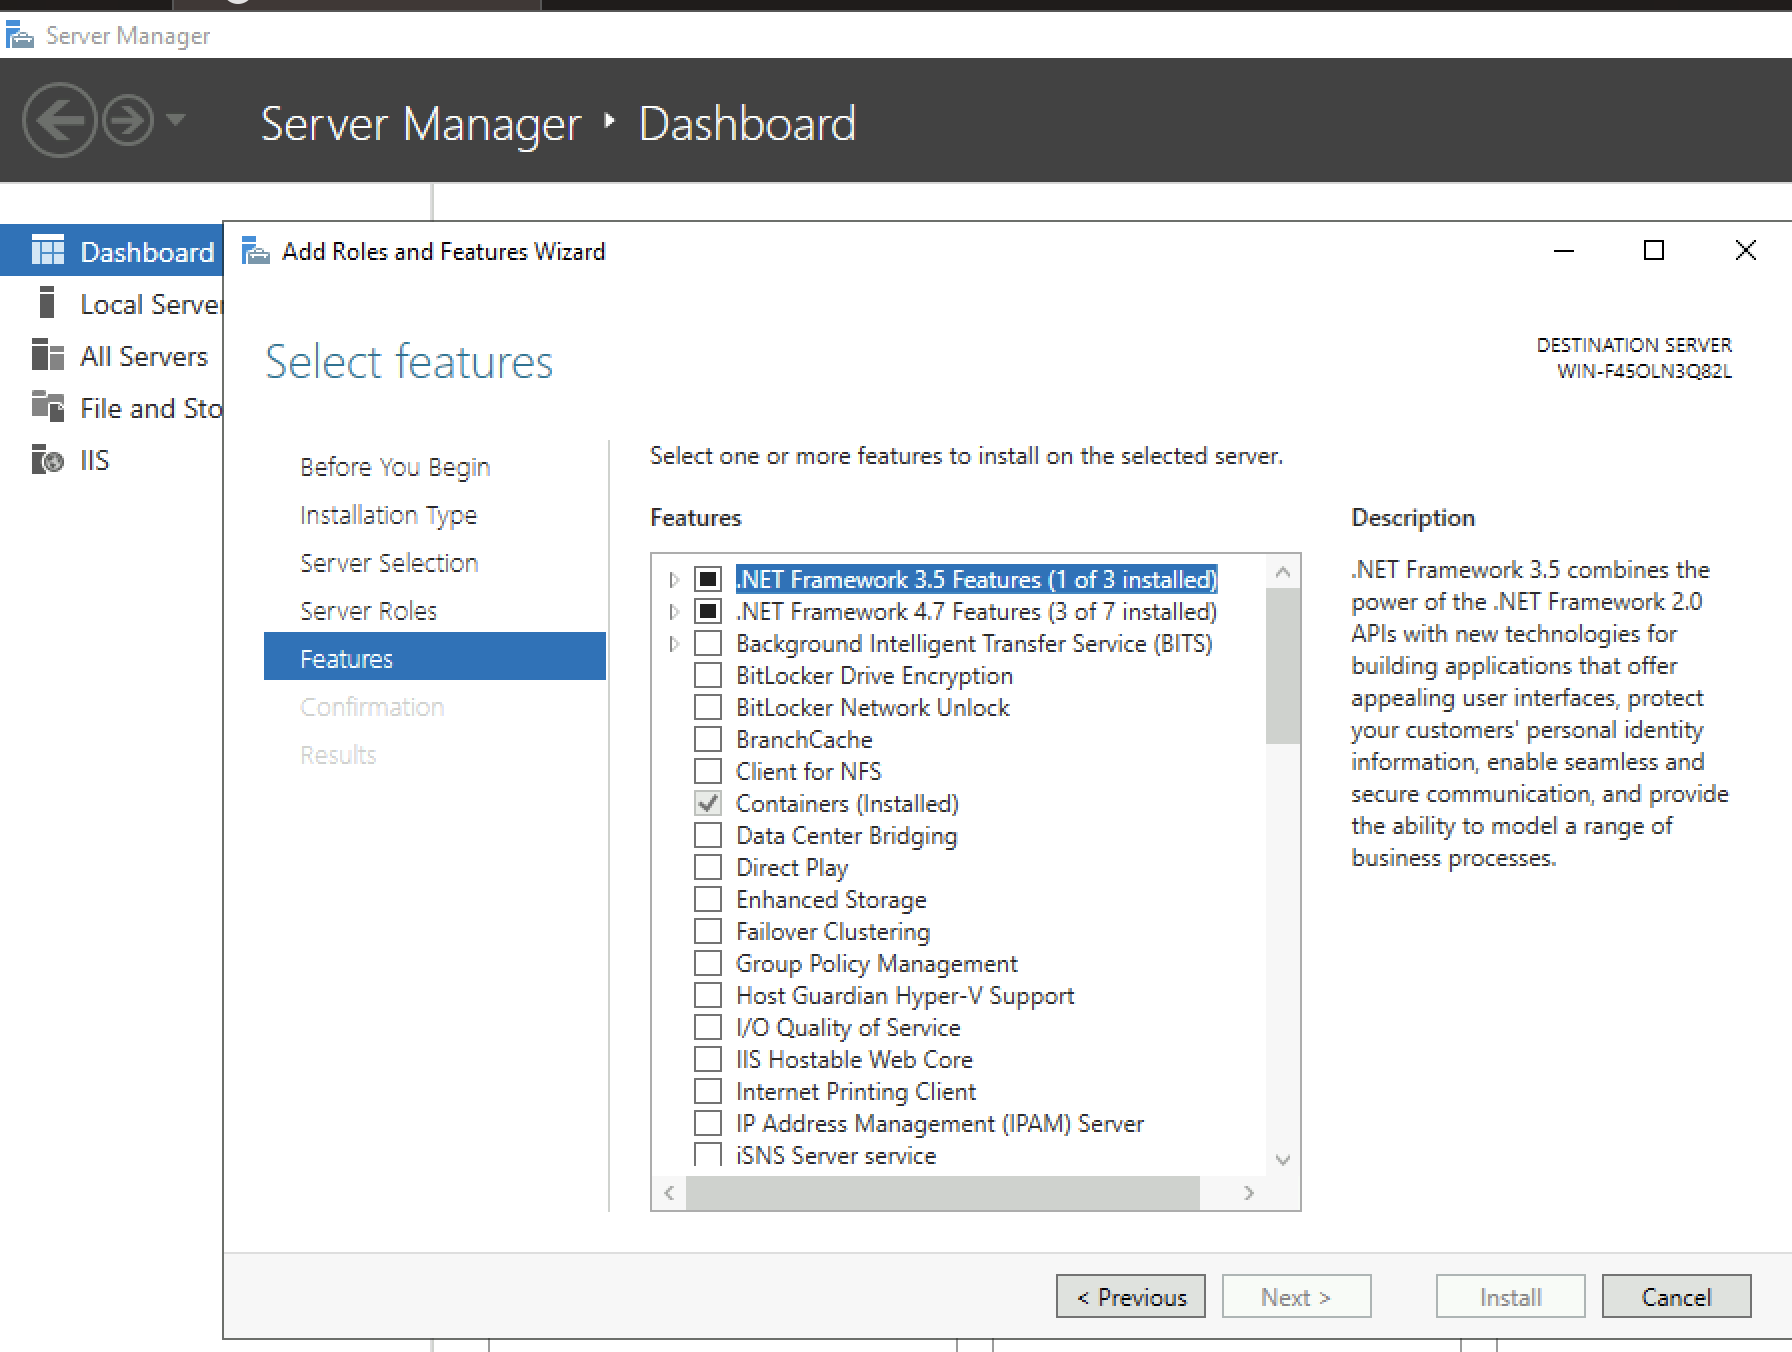Image resolution: width=1792 pixels, height=1352 pixels.
Task: Expand .NET Framework 4.7 Features node
Action: (674, 612)
